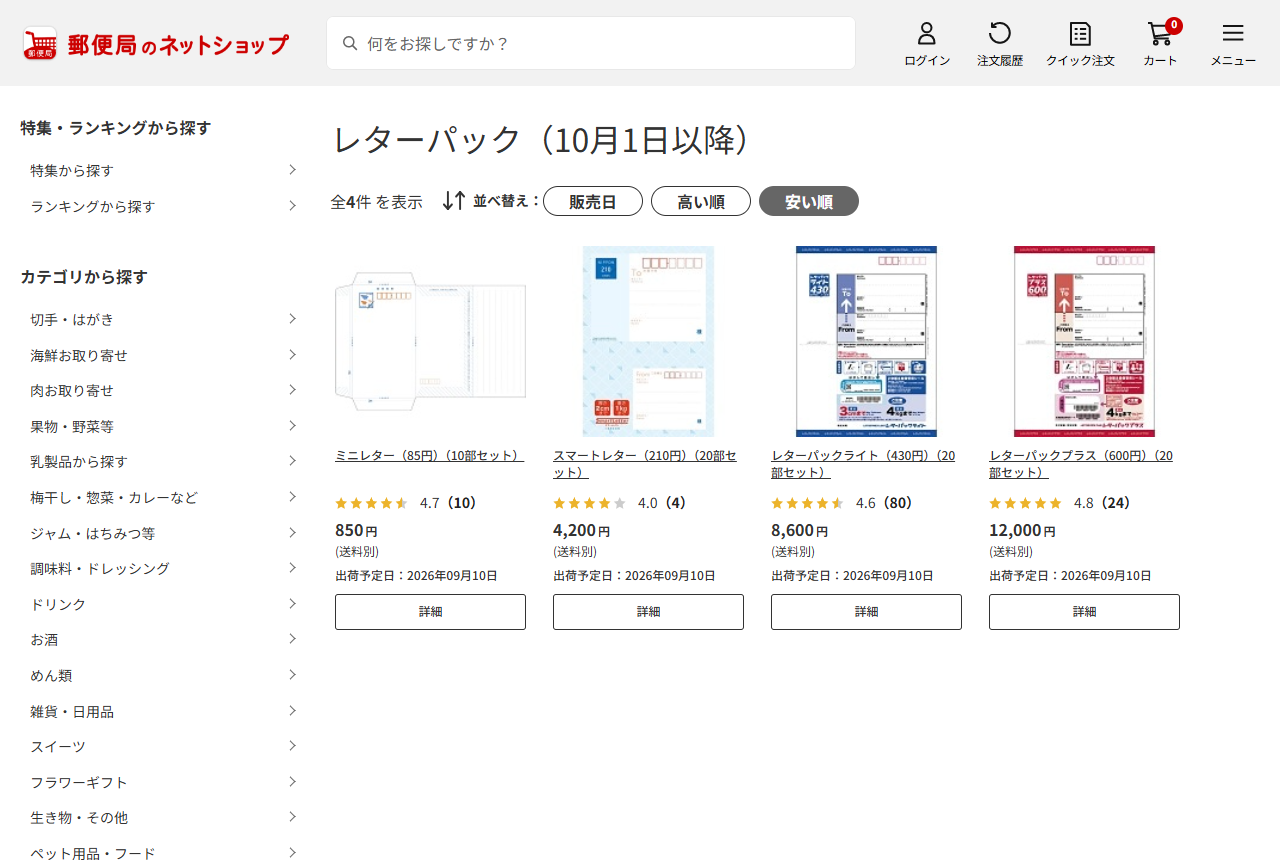1280x860 pixels.
Task: Sort products by 販売日
Action: (593, 201)
